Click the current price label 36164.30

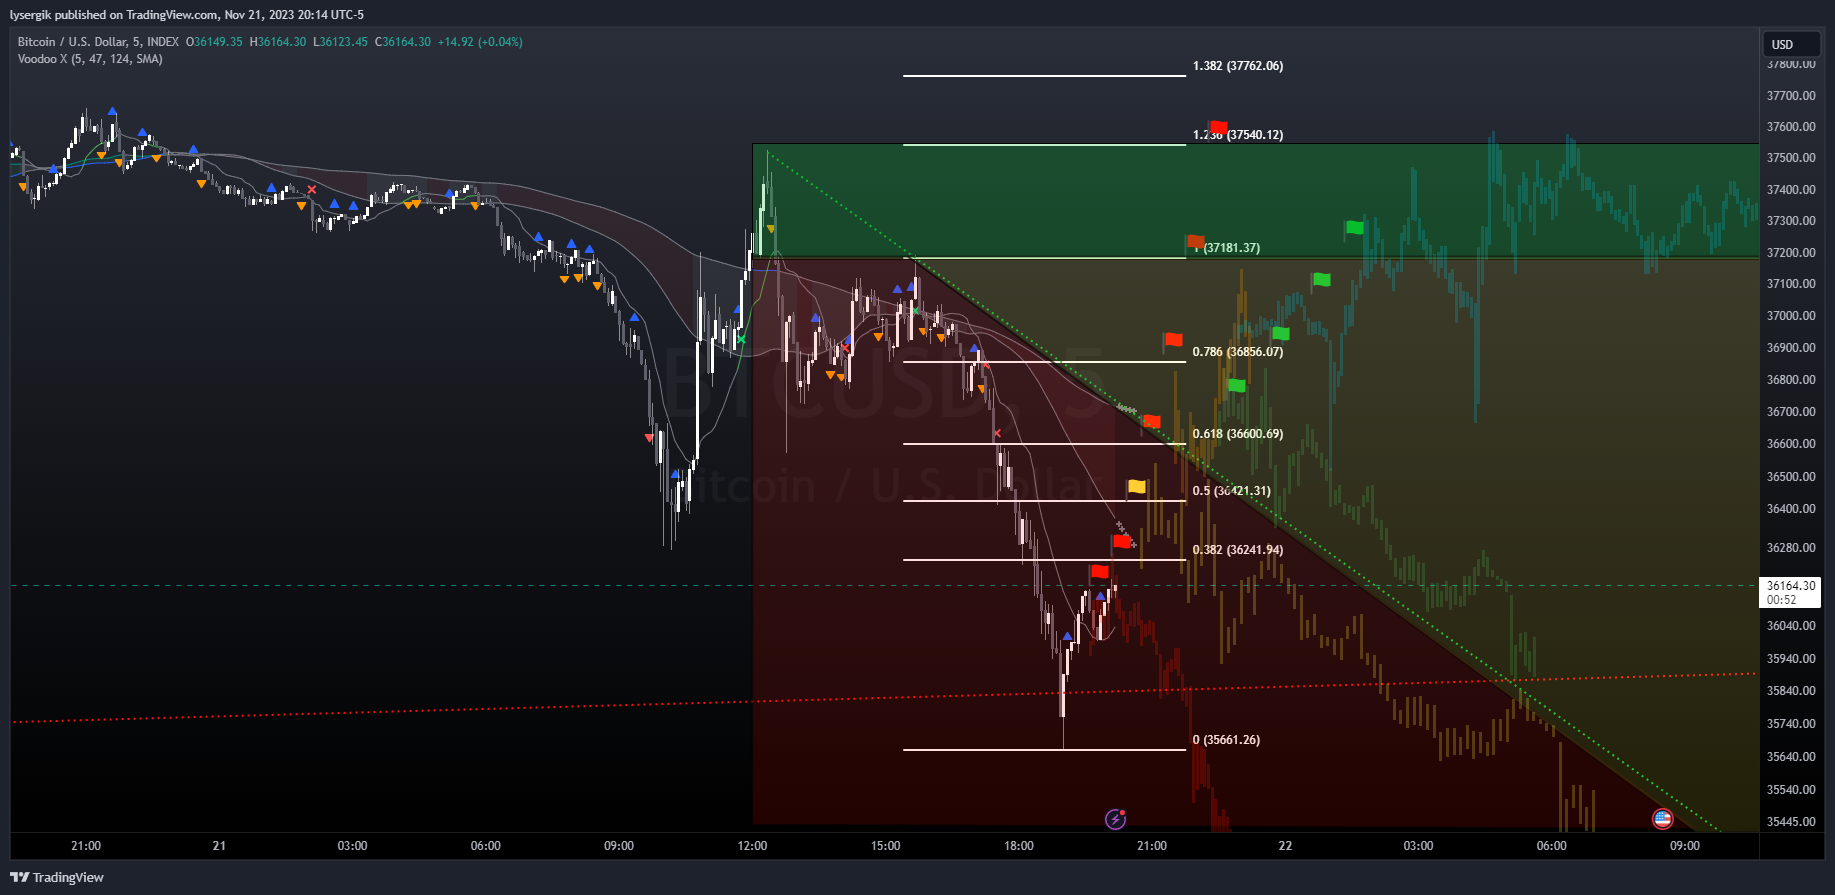tap(1790, 586)
